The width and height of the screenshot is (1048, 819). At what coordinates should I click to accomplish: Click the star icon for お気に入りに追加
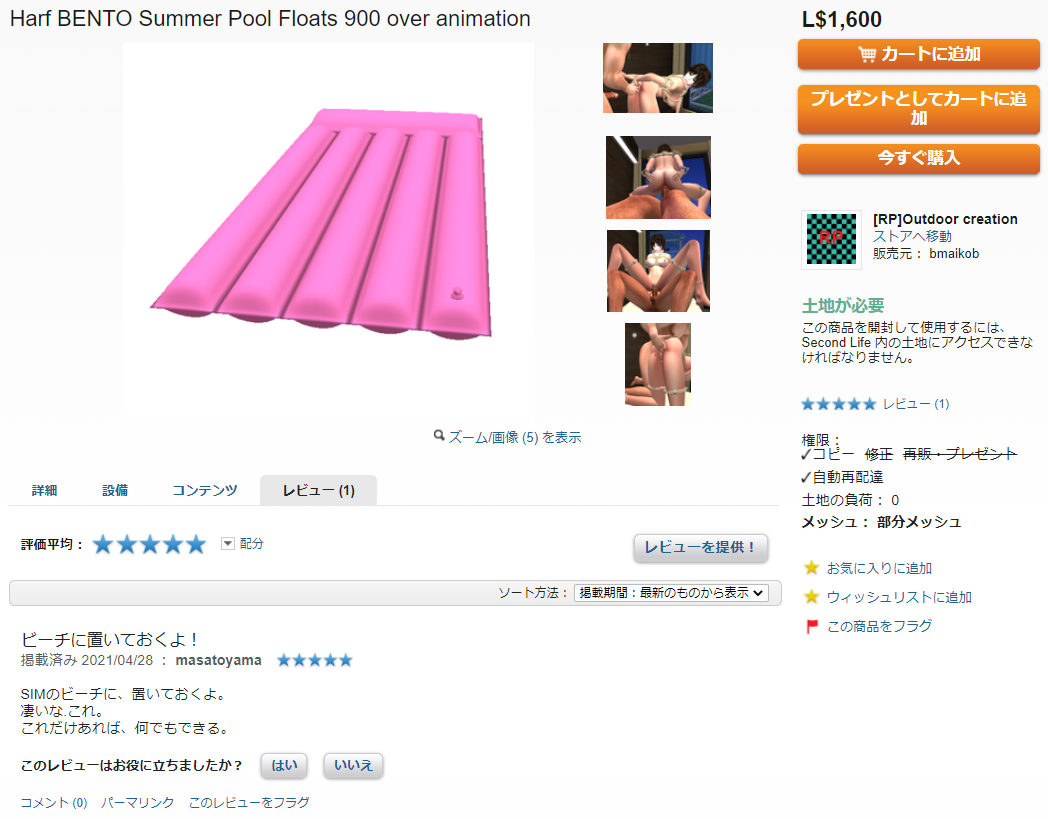[812, 568]
